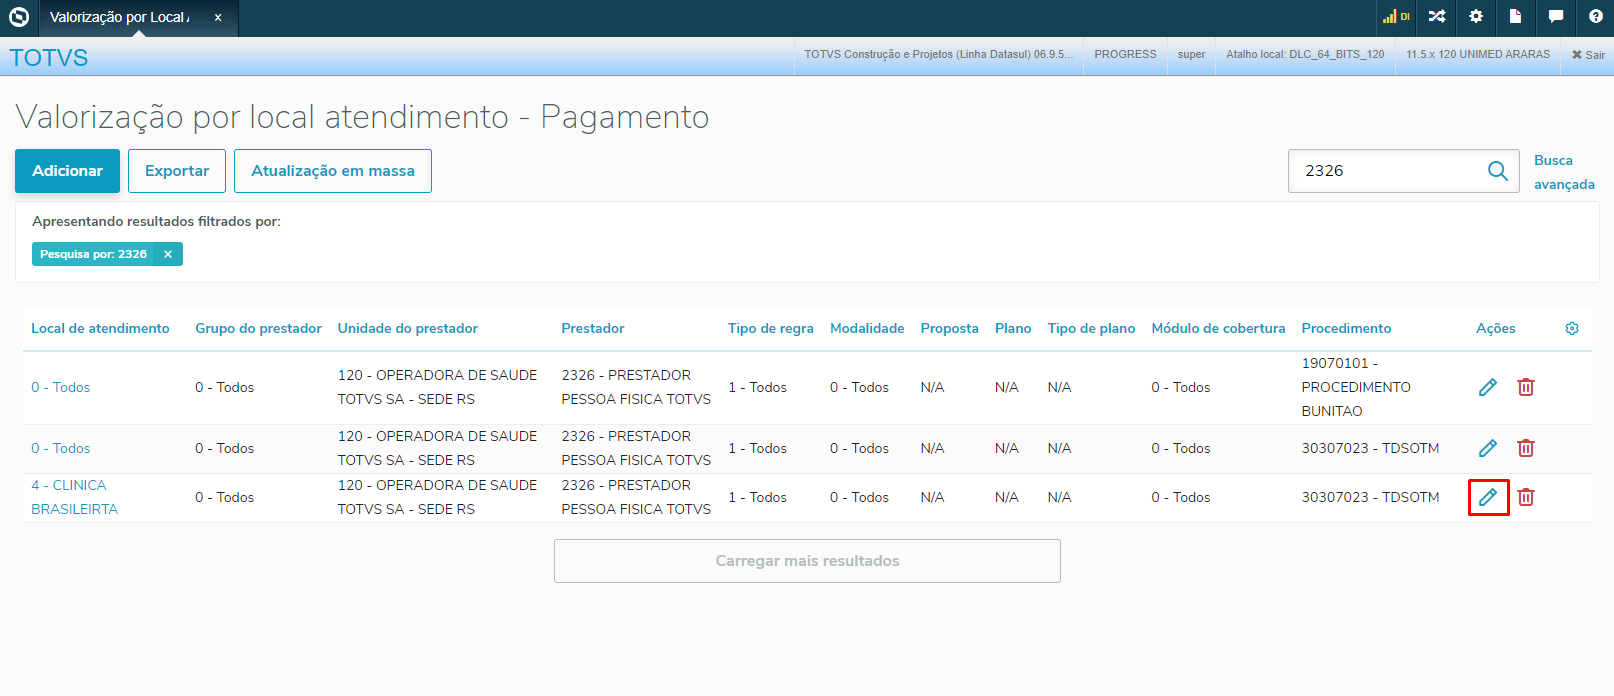Click the magnifier search icon

coord(1498,171)
